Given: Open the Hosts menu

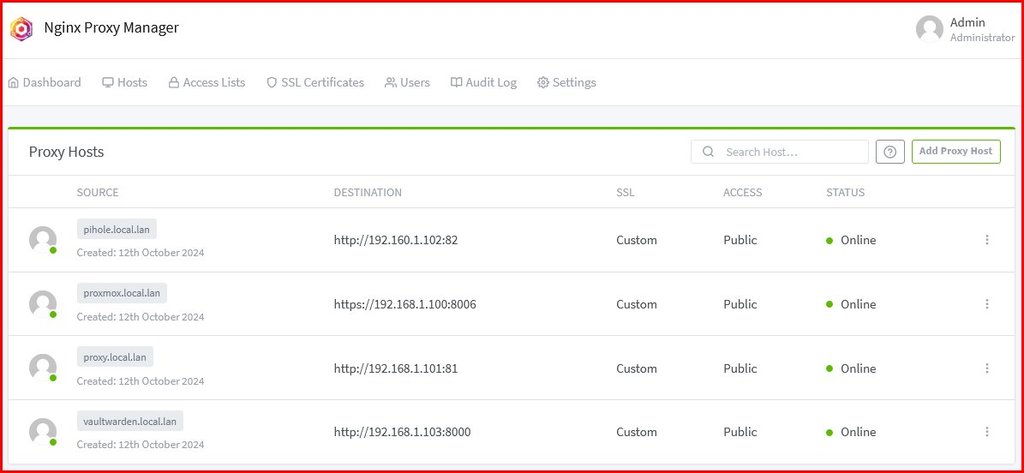Looking at the screenshot, I should [x=125, y=82].
